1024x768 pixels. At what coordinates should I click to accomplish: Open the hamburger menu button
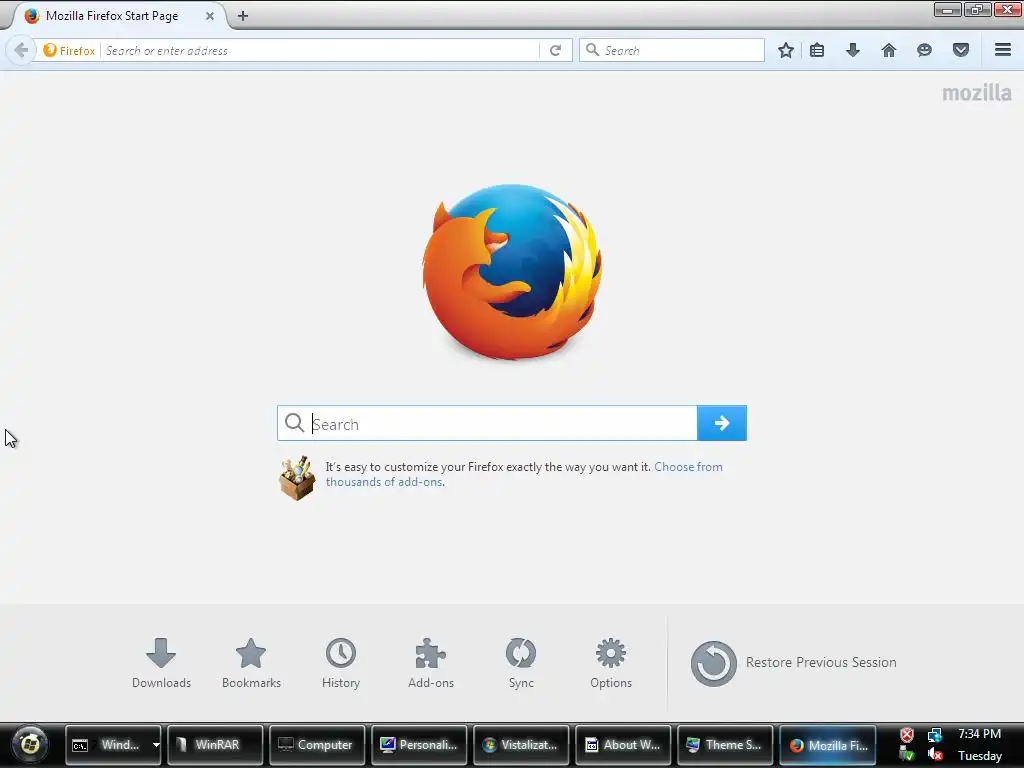[1003, 50]
